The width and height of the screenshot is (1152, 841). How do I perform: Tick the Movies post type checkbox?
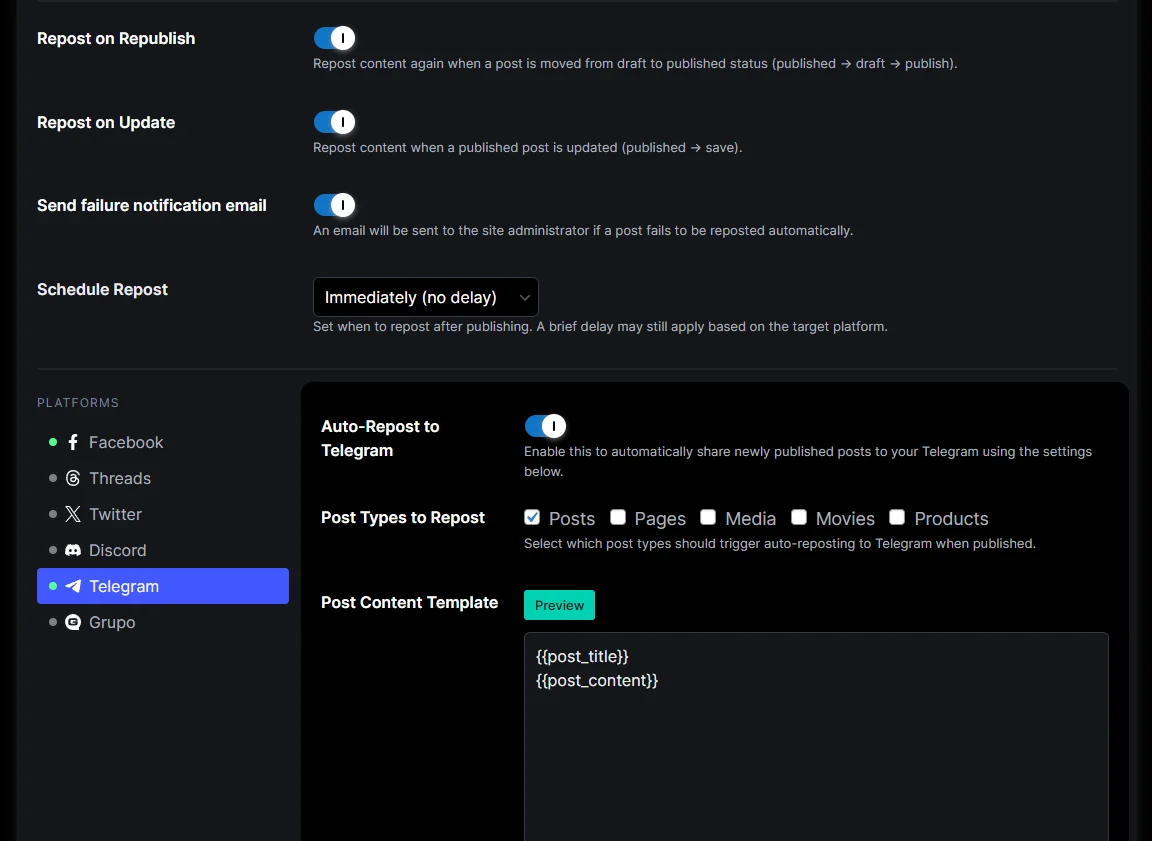[799, 517]
